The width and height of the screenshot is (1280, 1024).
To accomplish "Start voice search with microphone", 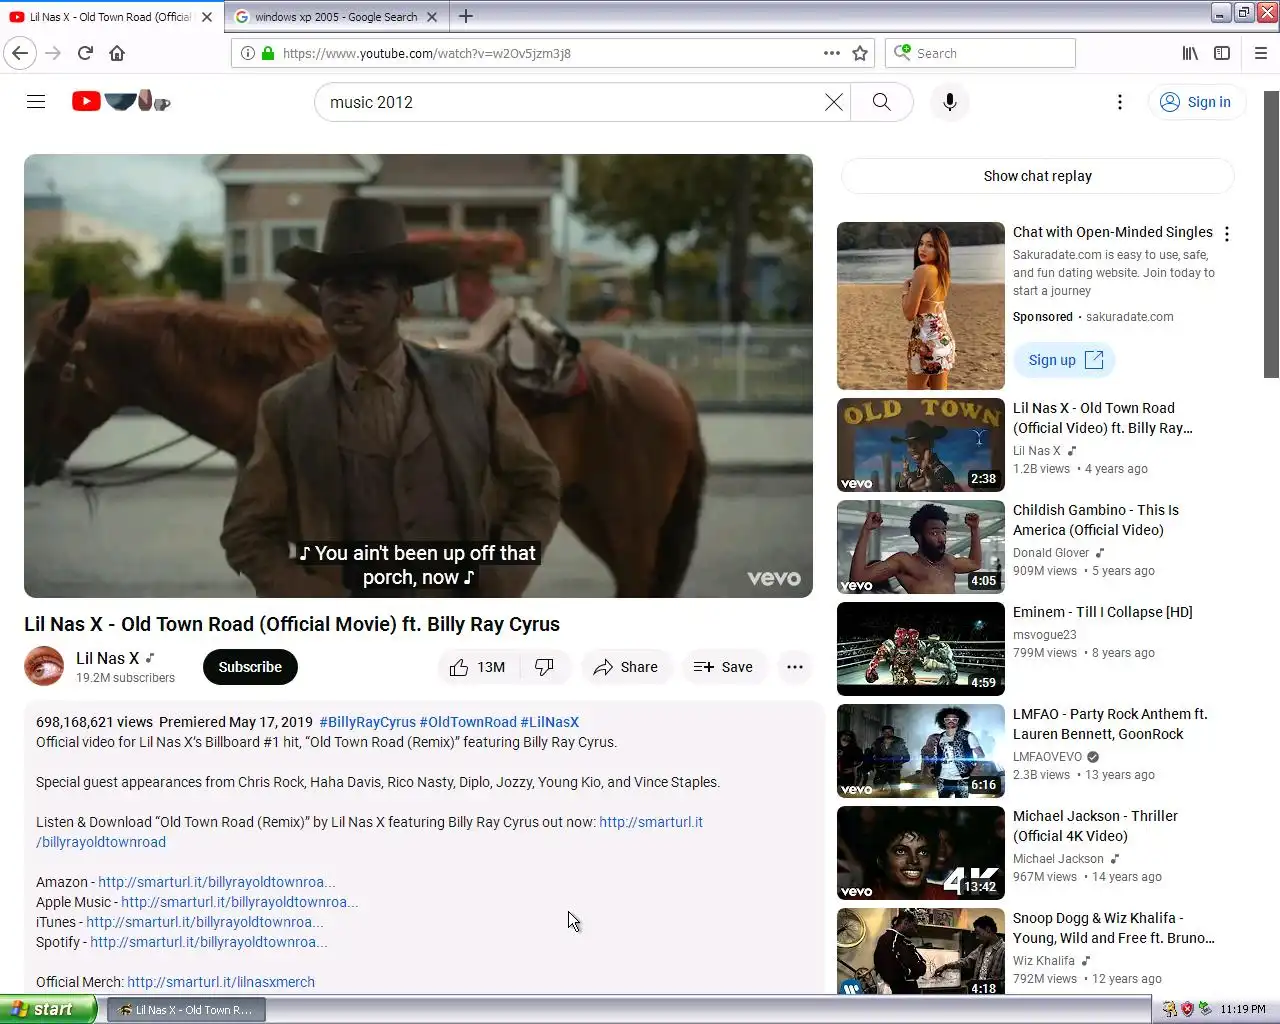I will point(950,102).
